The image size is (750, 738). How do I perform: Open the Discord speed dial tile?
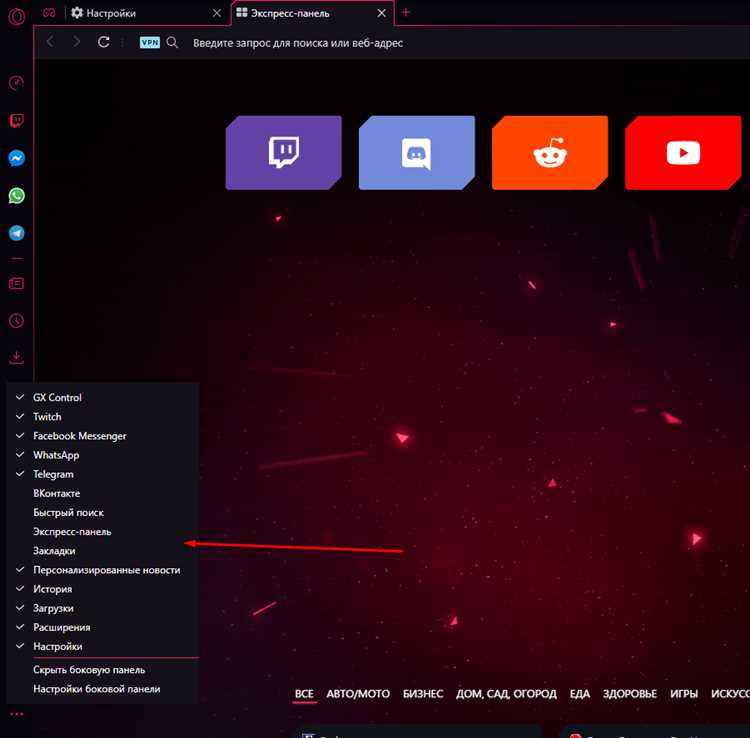(x=417, y=153)
